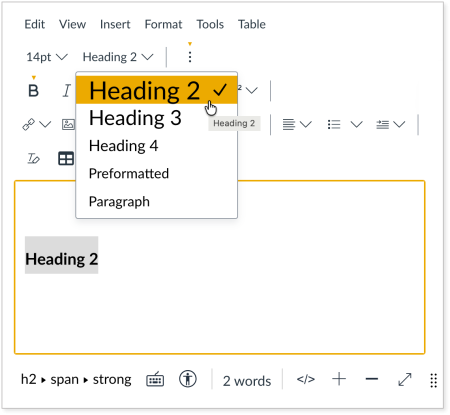The height and width of the screenshot is (415, 450).
Task: Click the fullscreen expand icon
Action: pyautogui.click(x=405, y=379)
